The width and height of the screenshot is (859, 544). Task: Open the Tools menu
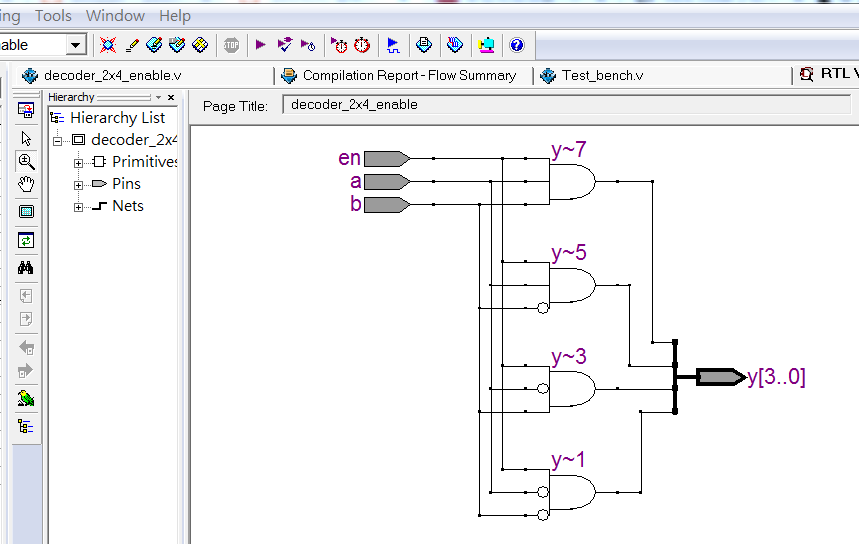[53, 16]
